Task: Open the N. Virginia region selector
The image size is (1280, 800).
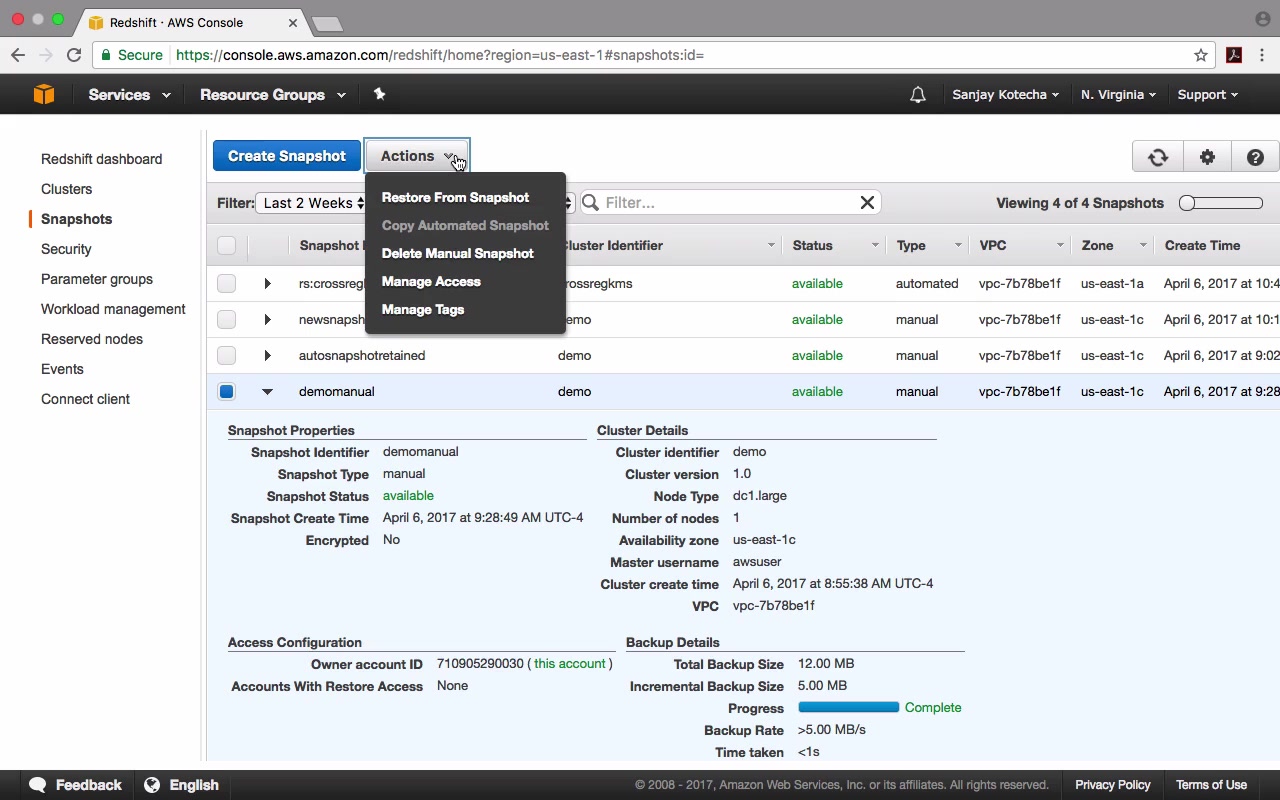Action: point(1118,95)
